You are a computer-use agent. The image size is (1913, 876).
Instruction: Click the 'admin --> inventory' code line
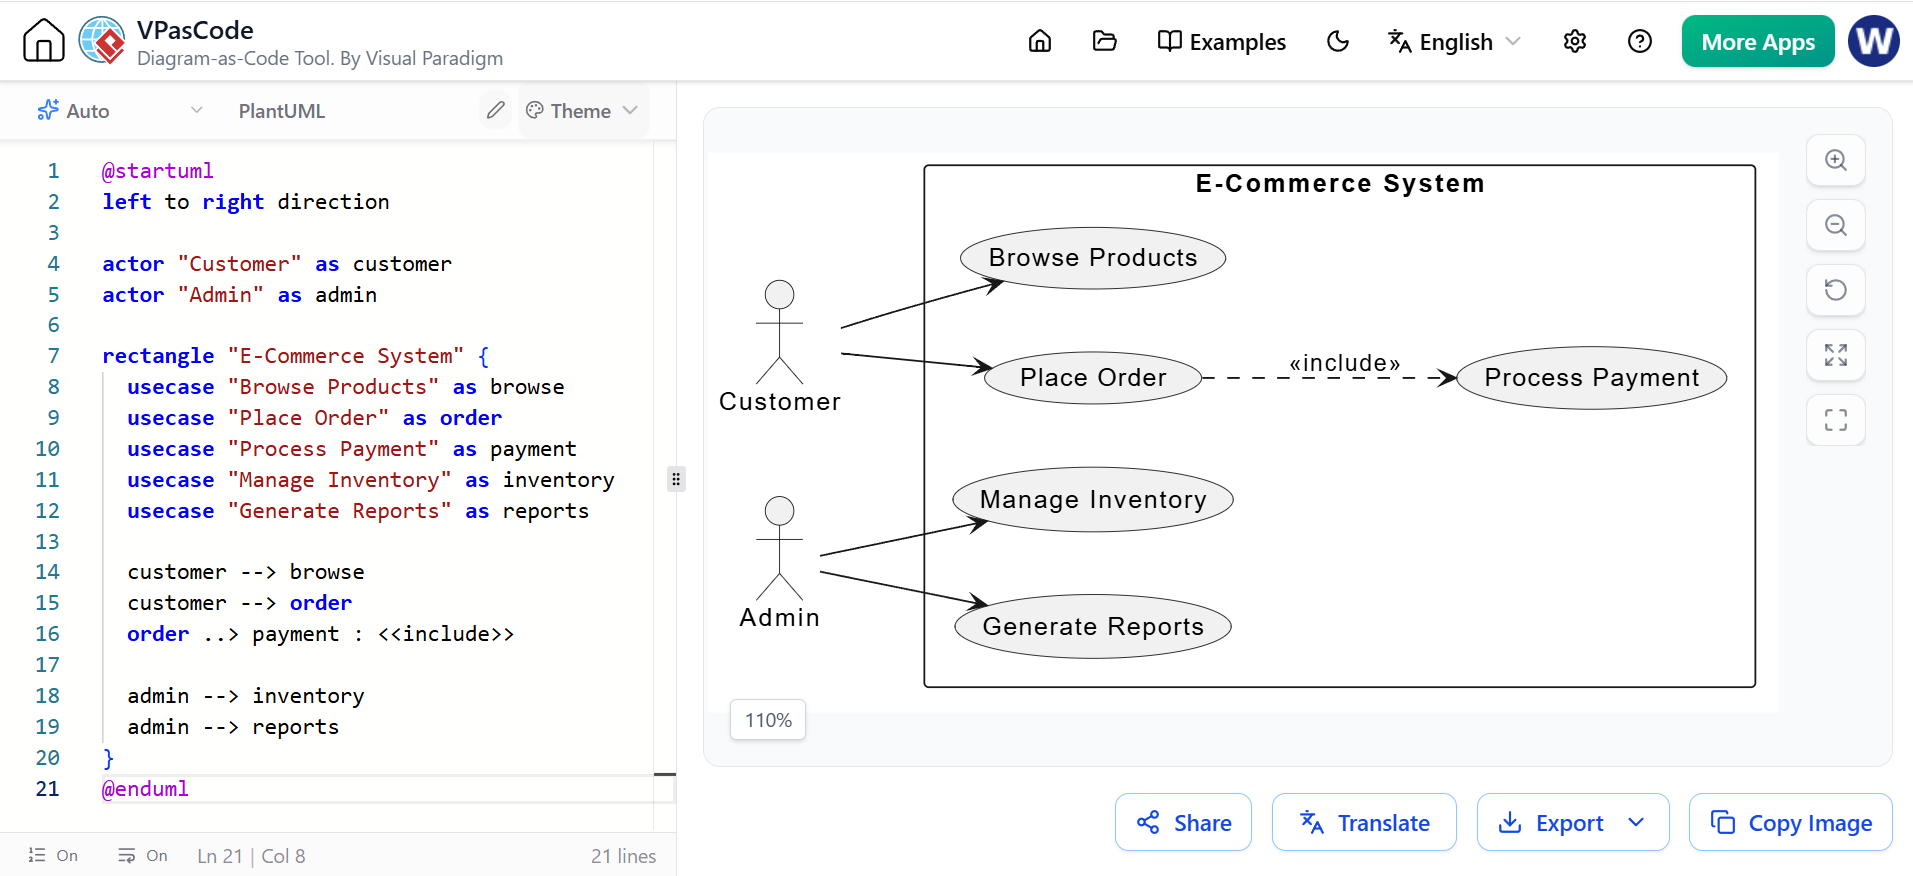pyautogui.click(x=246, y=696)
